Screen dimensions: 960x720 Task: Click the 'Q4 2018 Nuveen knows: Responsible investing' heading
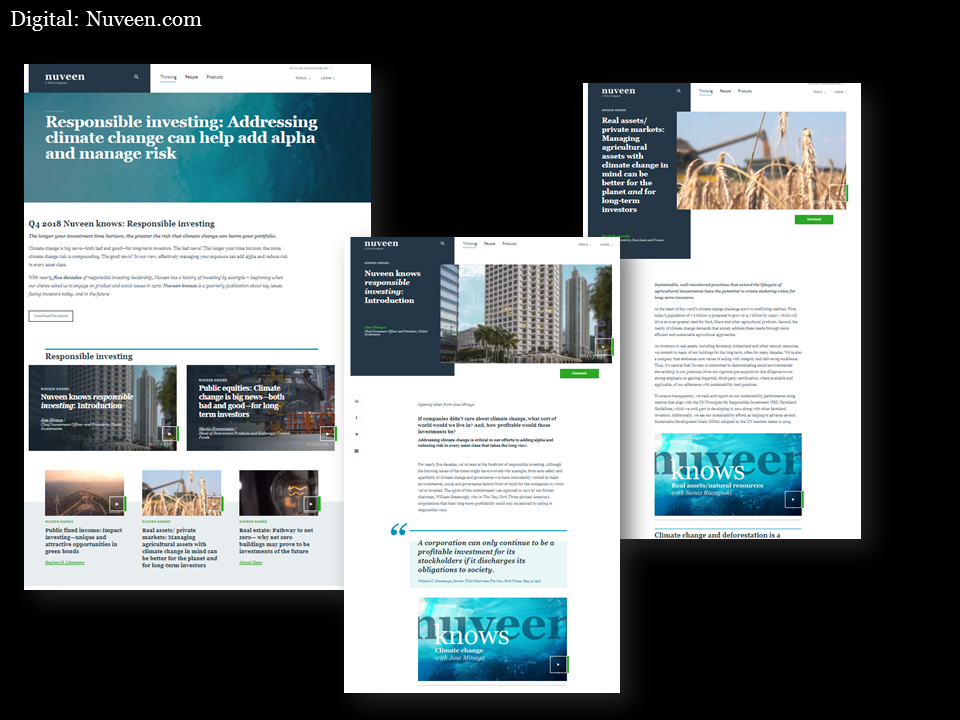(x=121, y=223)
